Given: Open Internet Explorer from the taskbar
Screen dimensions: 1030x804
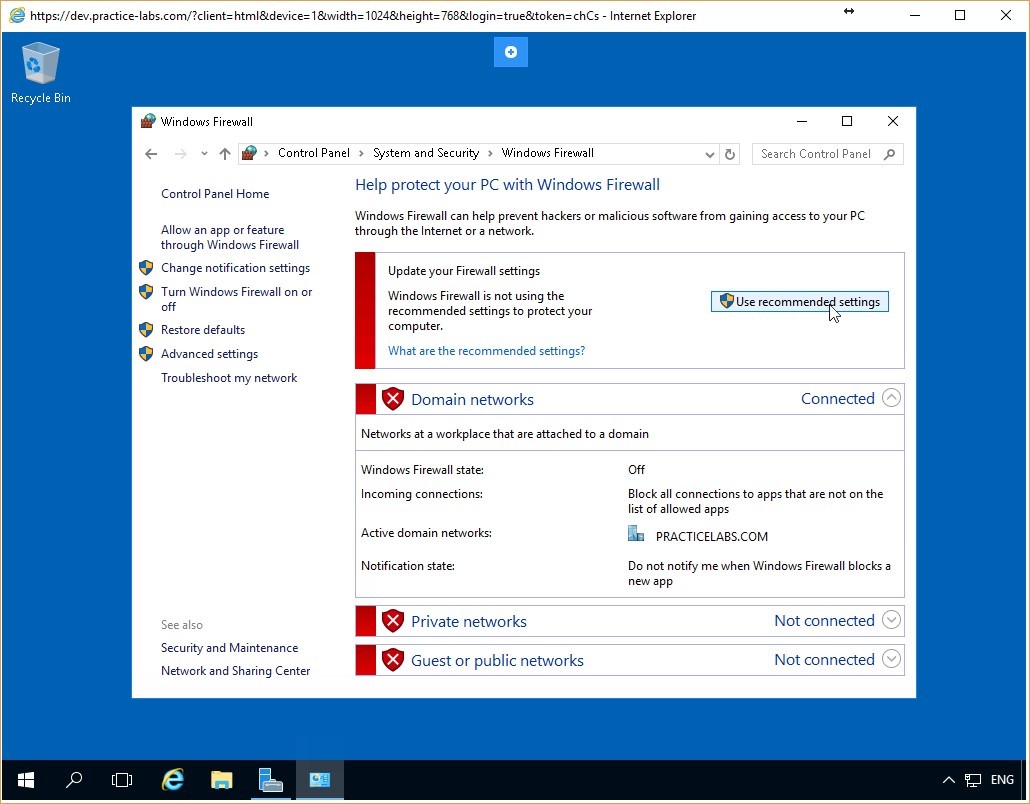Looking at the screenshot, I should pyautogui.click(x=173, y=780).
